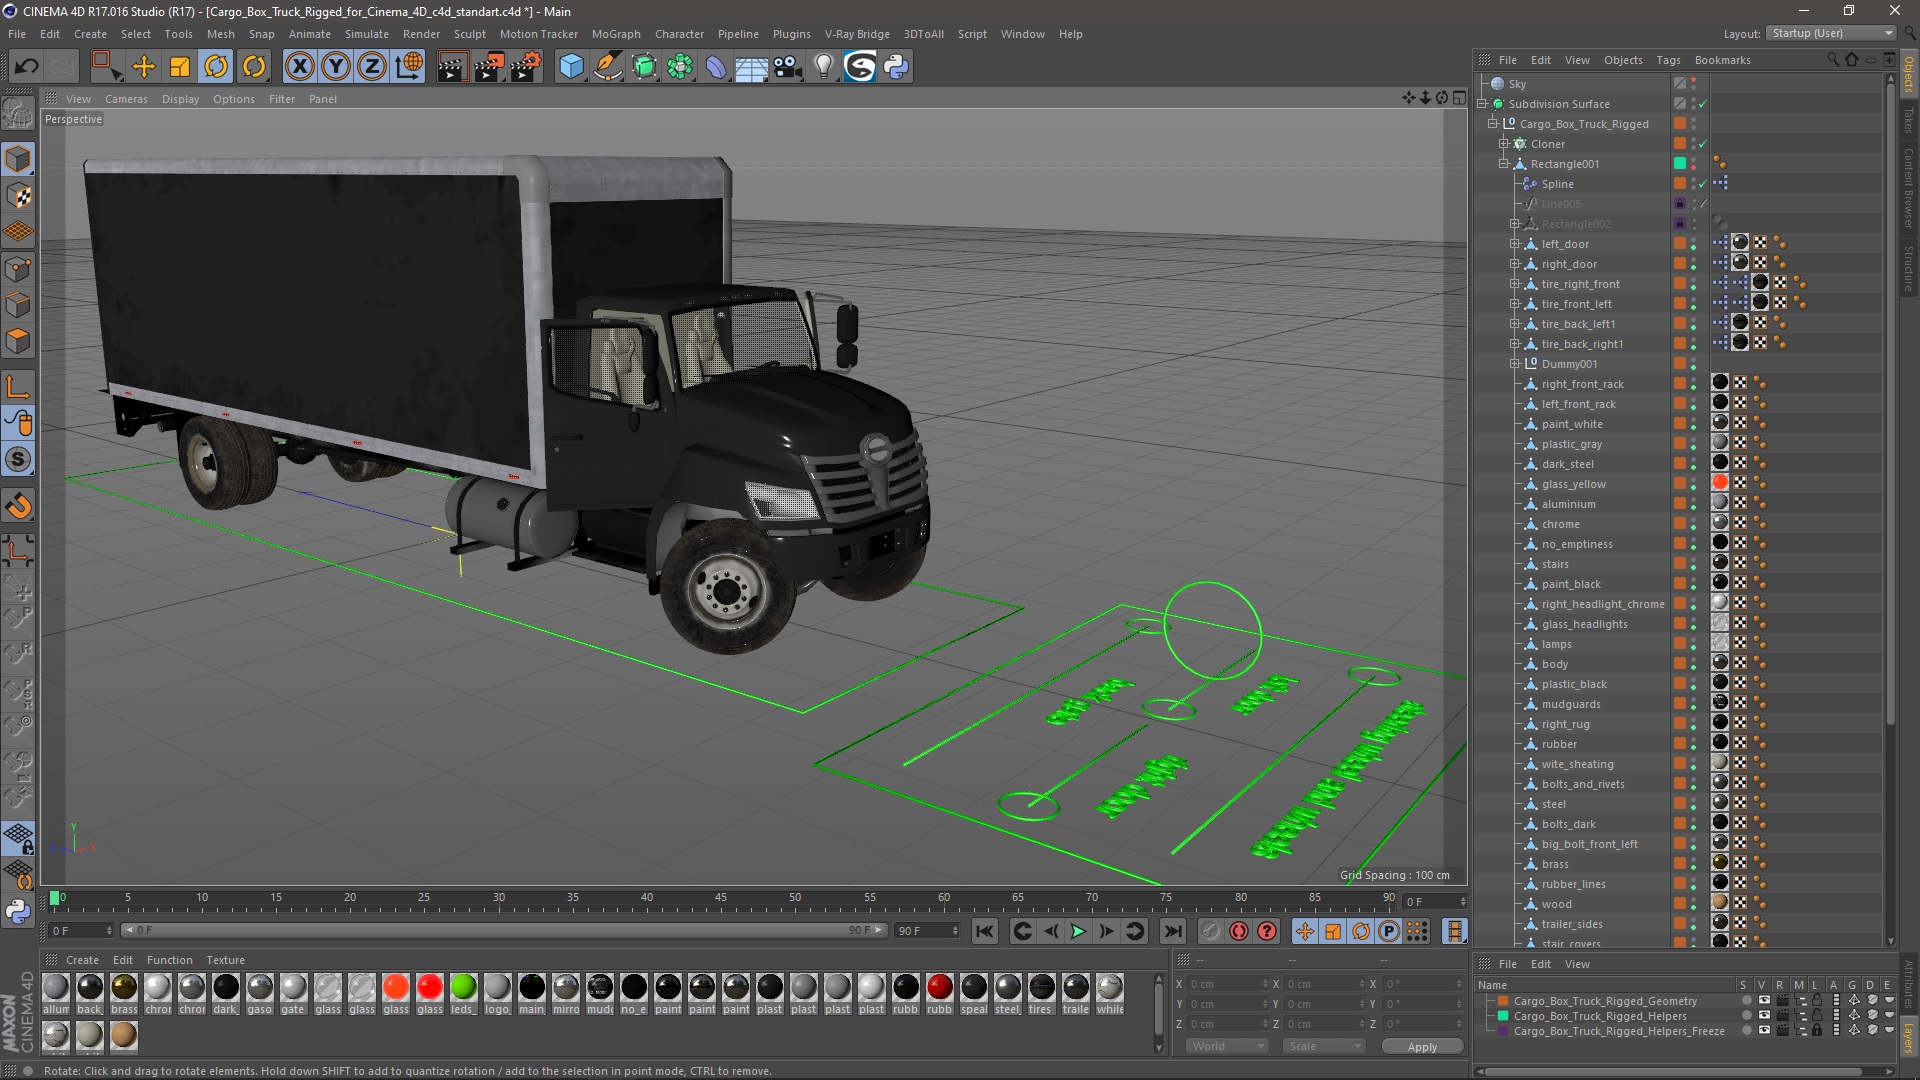
Task: Toggle solo for Cargo_Box_Truck_Rigged_Geometry layer
Action: pyautogui.click(x=1746, y=1001)
